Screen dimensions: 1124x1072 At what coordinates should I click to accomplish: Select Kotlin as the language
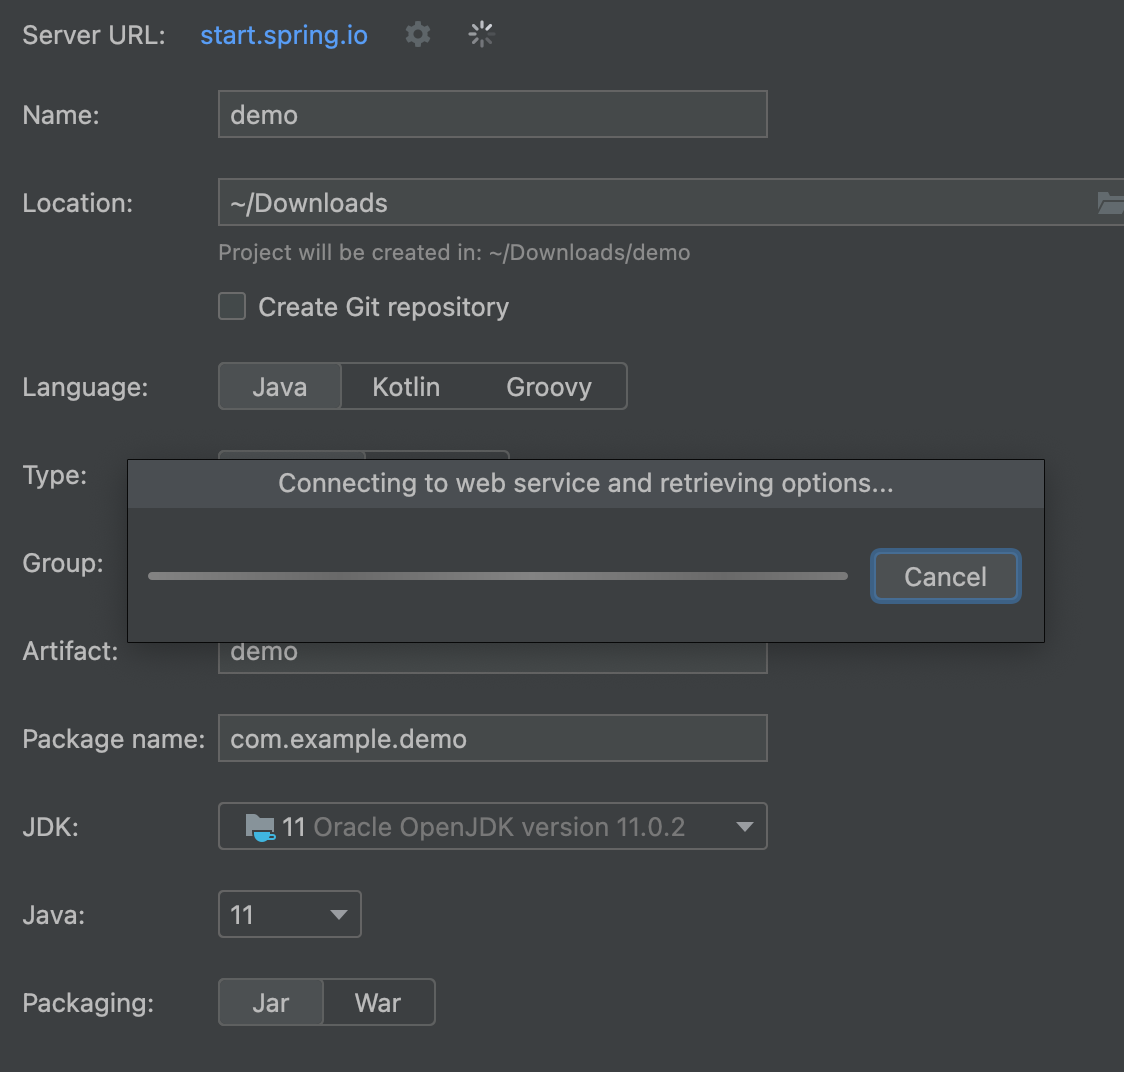coord(406,387)
